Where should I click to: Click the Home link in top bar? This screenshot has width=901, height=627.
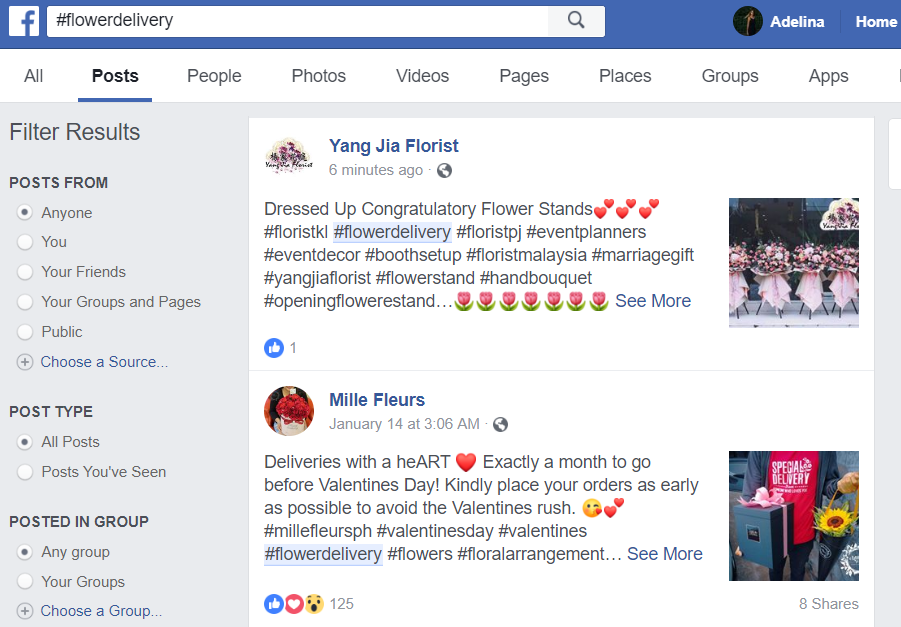coord(876,22)
